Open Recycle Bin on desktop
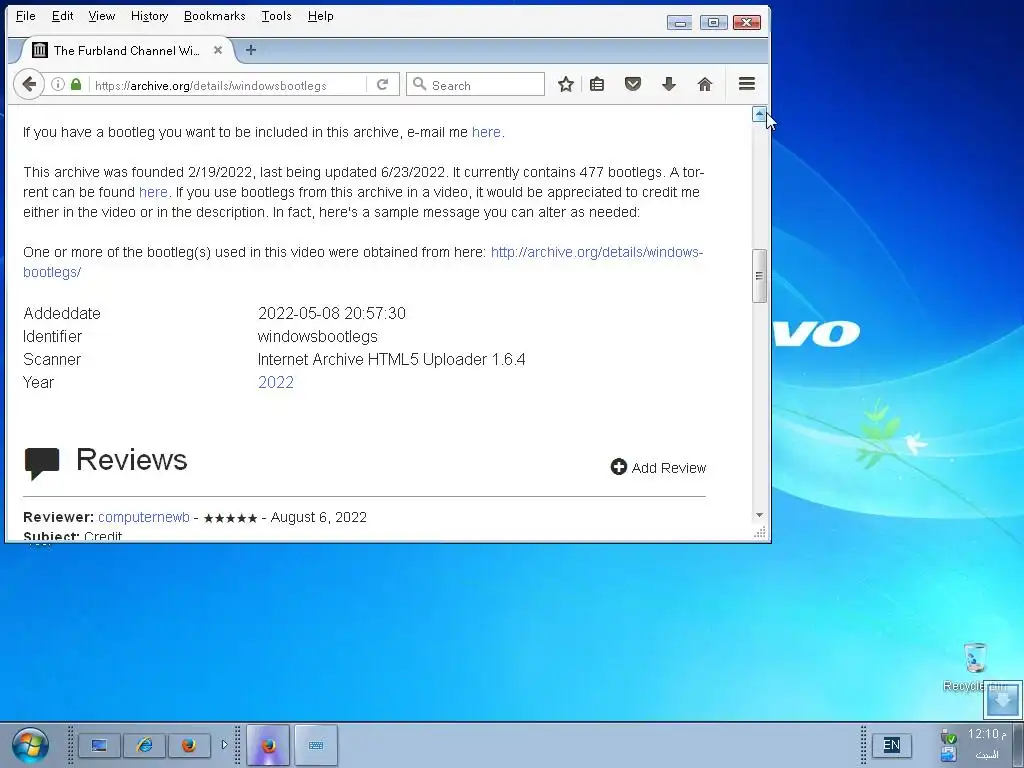This screenshot has height=768, width=1024. coord(974,666)
